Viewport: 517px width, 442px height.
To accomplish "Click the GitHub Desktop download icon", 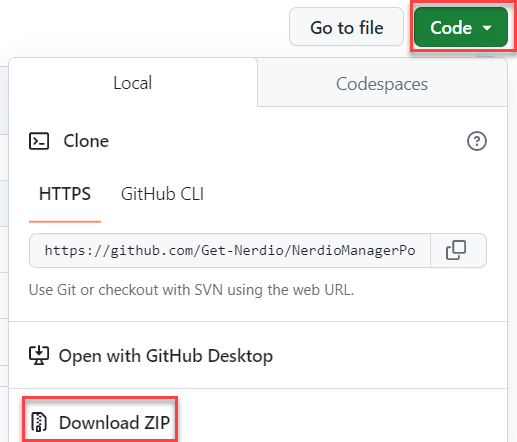I will click(39, 355).
